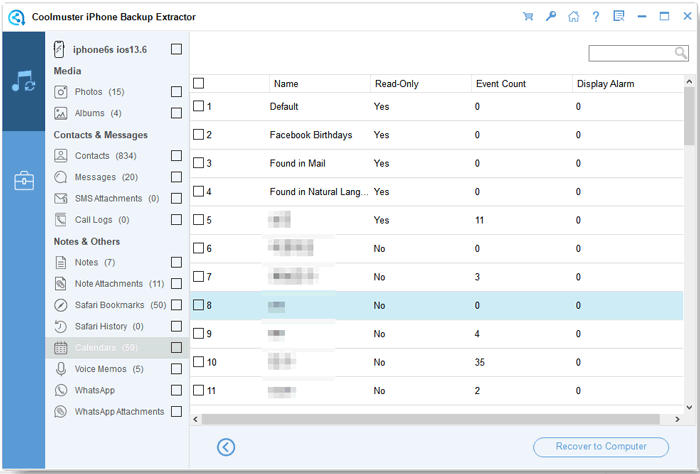700x474 pixels.
Task: Open Safari Bookmarks (50) category
Action: tap(121, 305)
